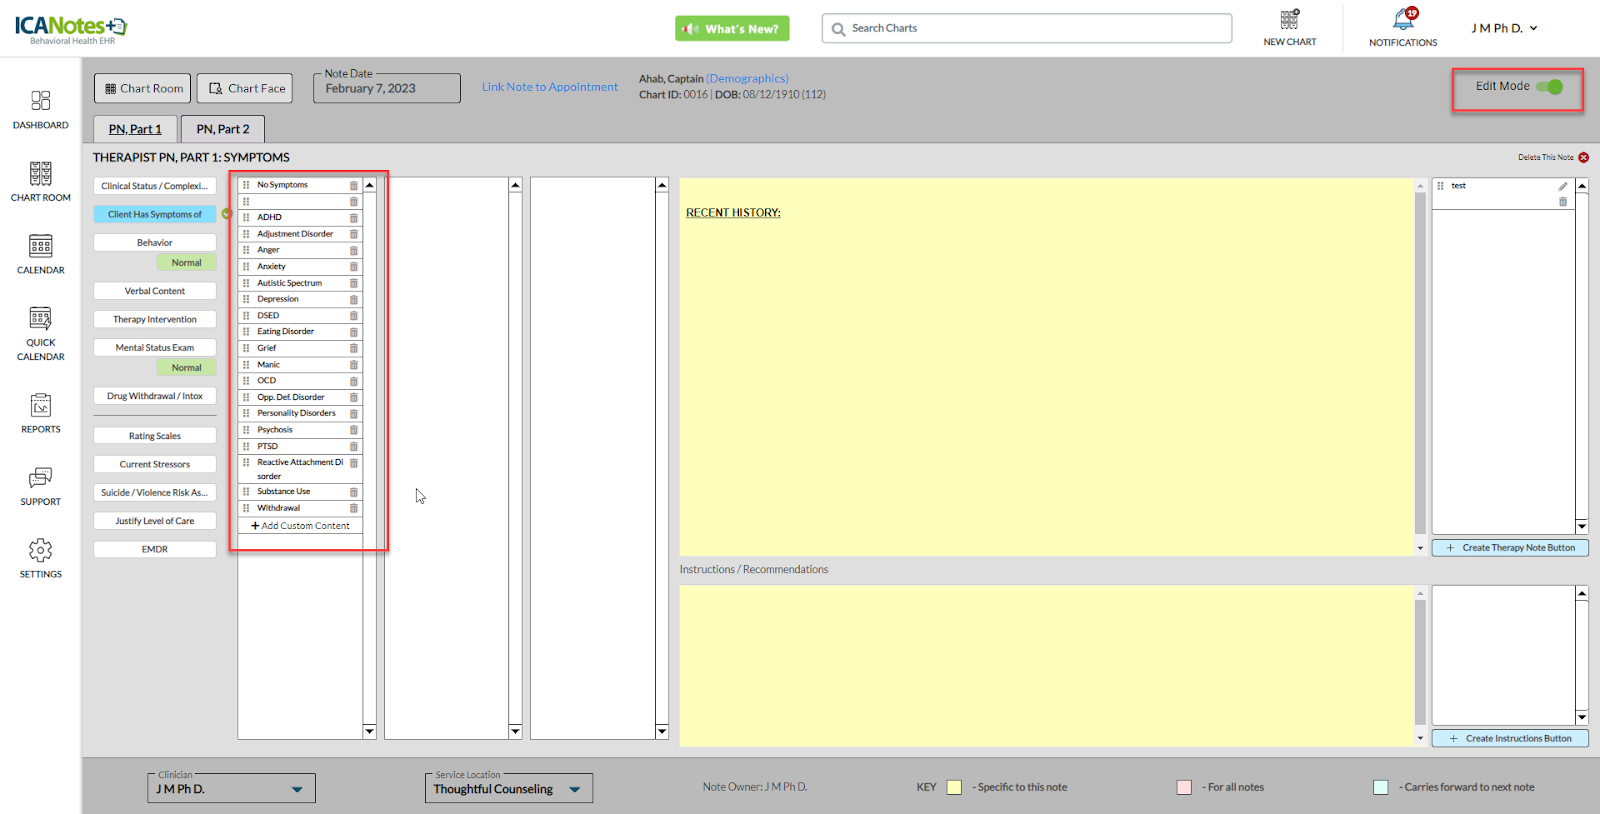Switch to the PN, Part 2 tab
This screenshot has width=1600, height=814.
point(222,129)
